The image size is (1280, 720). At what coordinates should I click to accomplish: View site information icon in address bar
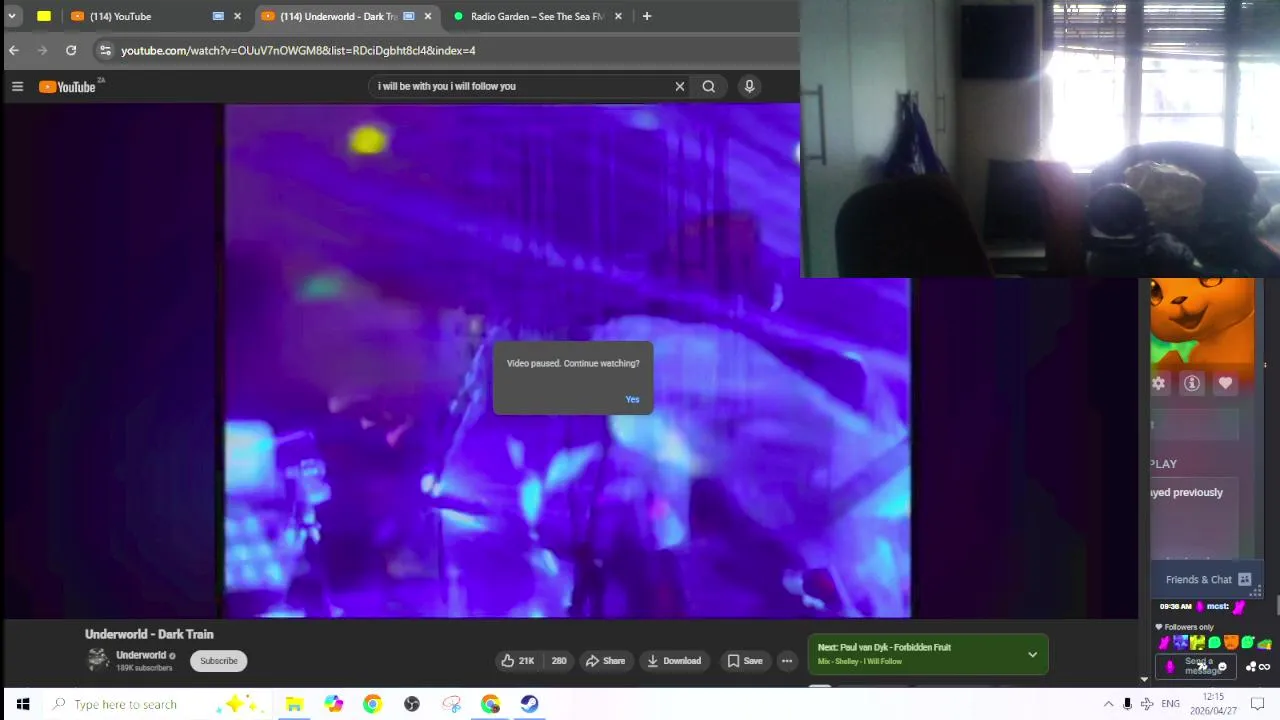(105, 50)
